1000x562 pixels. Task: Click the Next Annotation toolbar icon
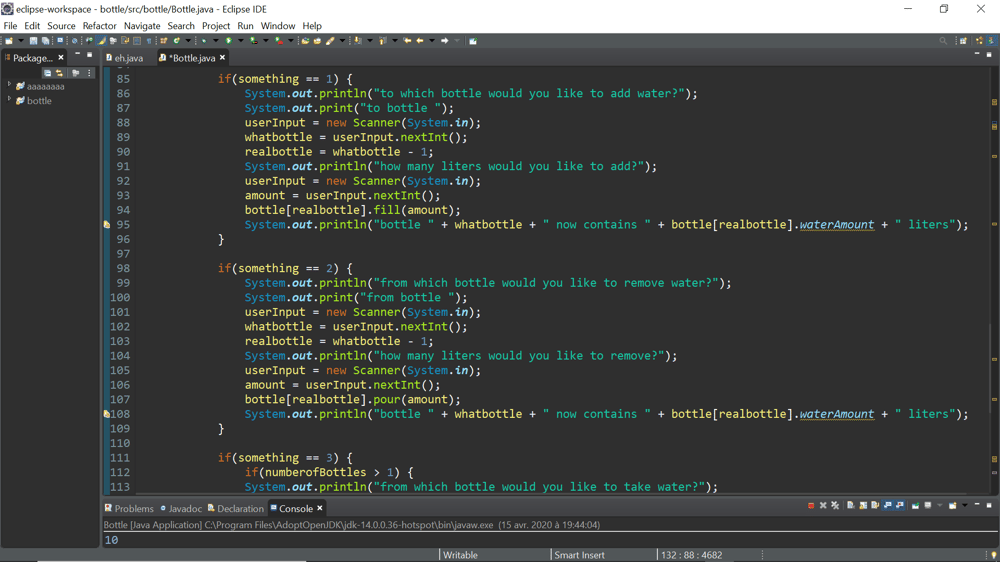(x=358, y=41)
